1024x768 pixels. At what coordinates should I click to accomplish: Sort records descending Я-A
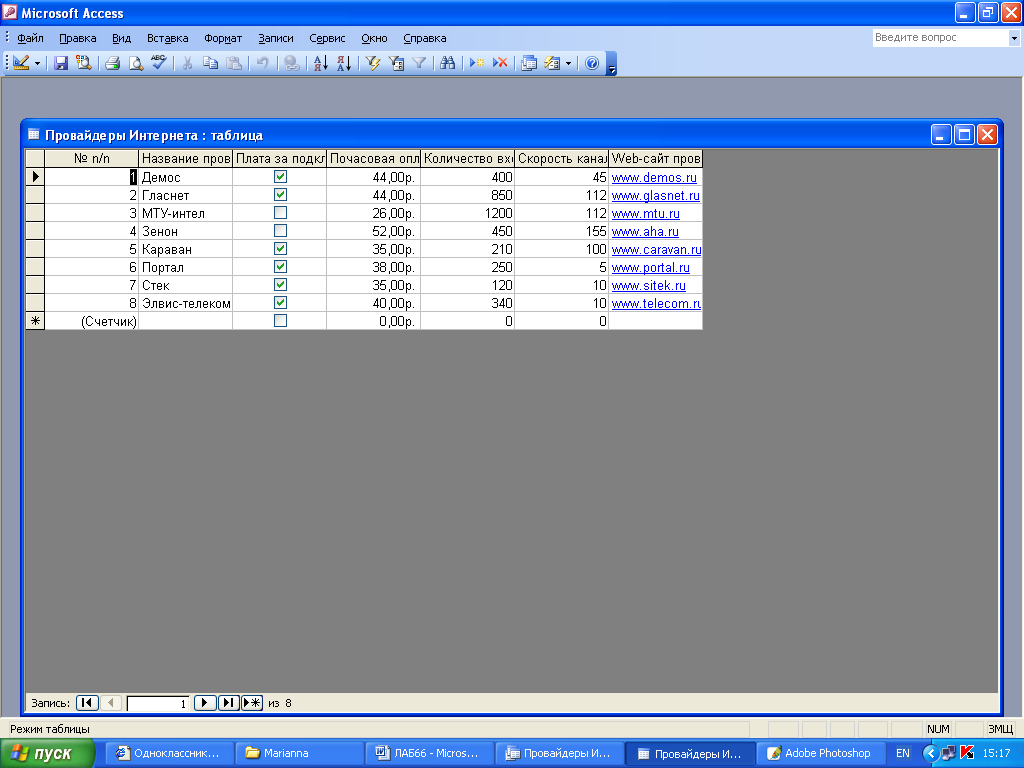tap(344, 63)
